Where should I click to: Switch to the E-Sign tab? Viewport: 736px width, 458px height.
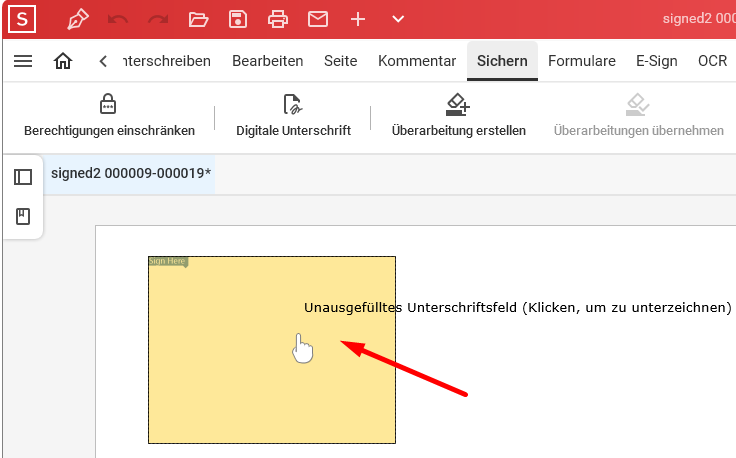tap(656, 61)
